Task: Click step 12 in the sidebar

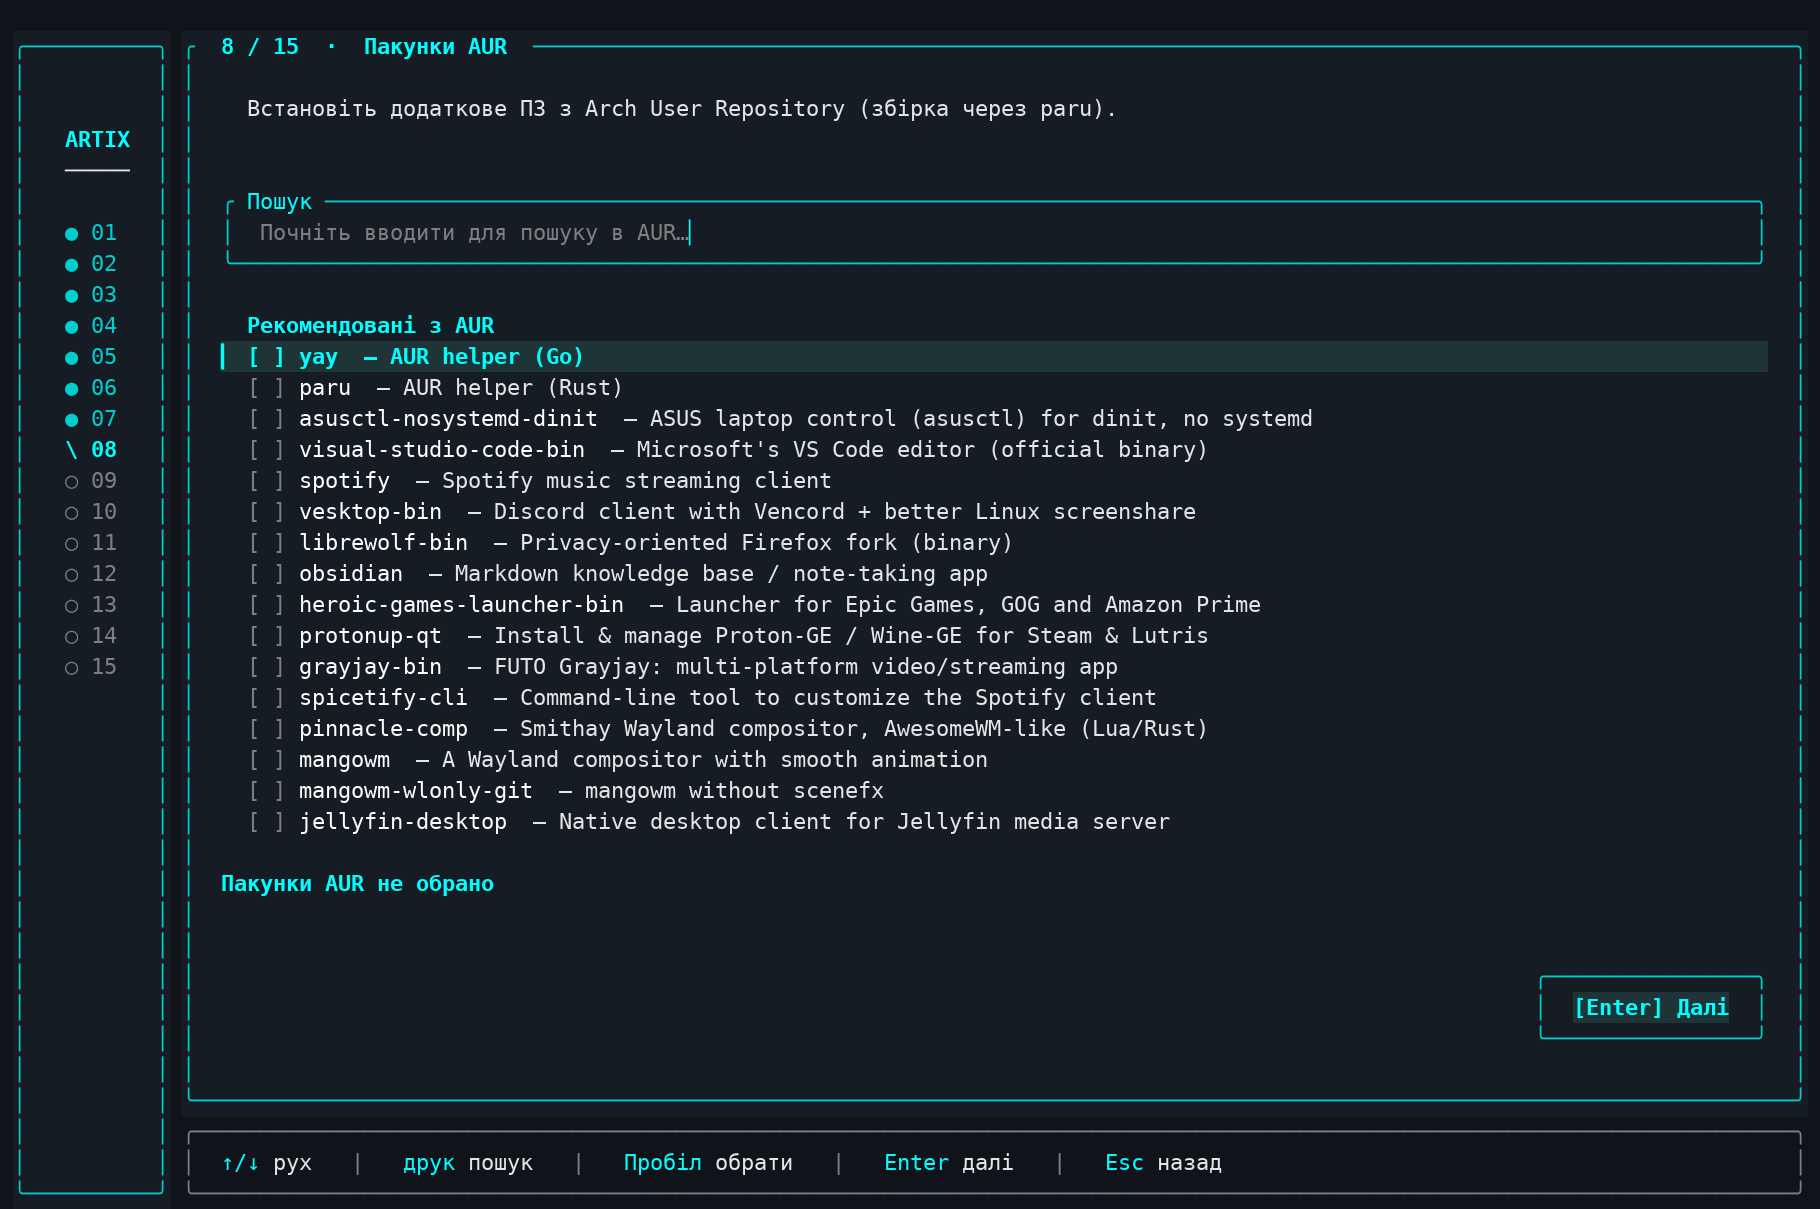Action: click(x=91, y=574)
